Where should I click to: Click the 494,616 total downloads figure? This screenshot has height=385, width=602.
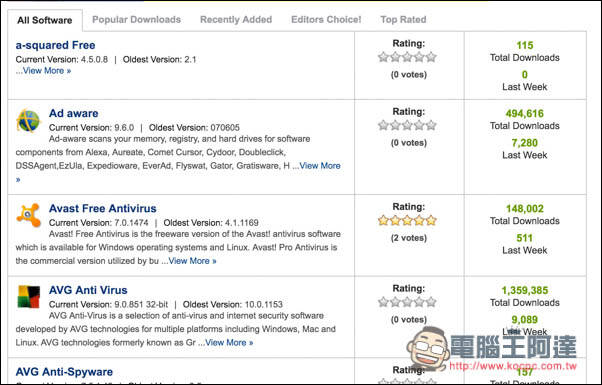point(524,114)
